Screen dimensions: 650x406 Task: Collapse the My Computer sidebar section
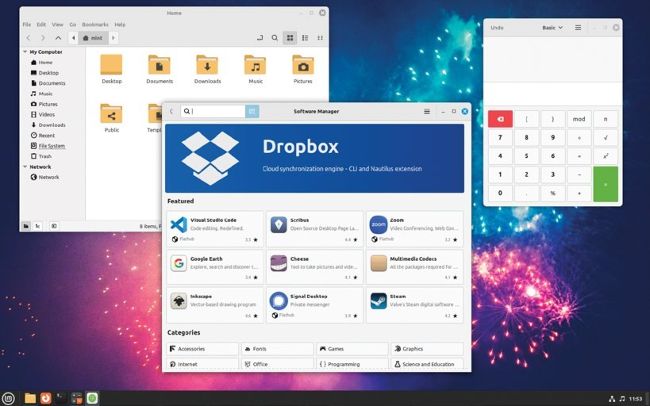[x=25, y=52]
